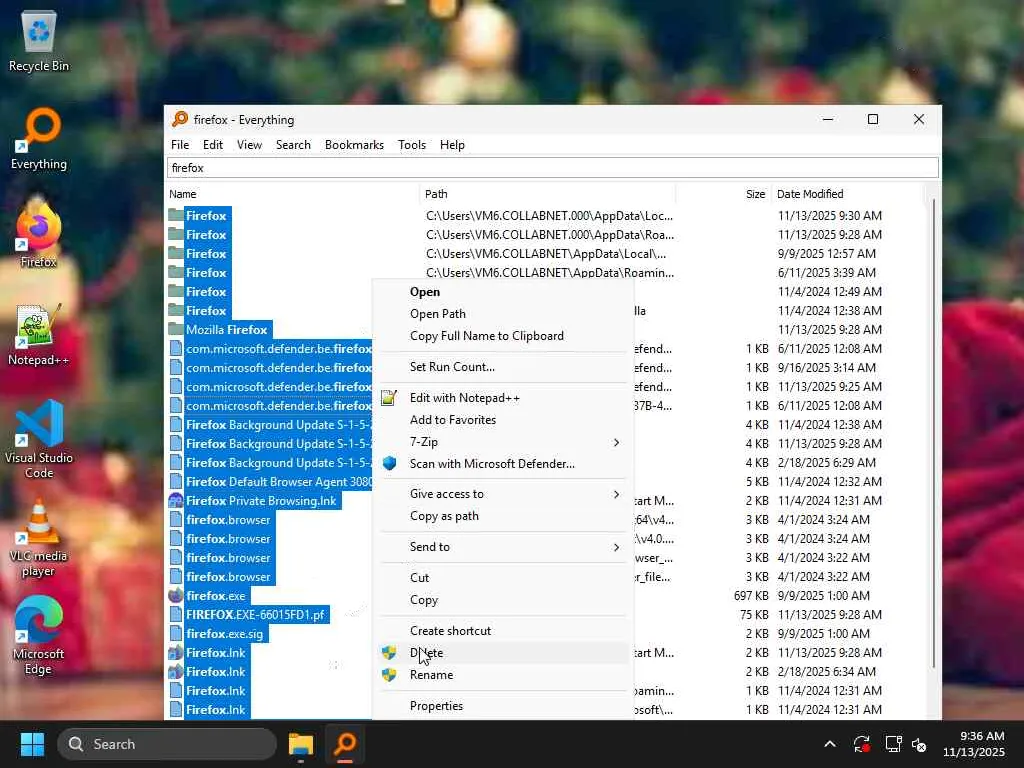This screenshot has width=1024, height=768.
Task: Sort results by the Size column header
Action: (x=723, y=194)
